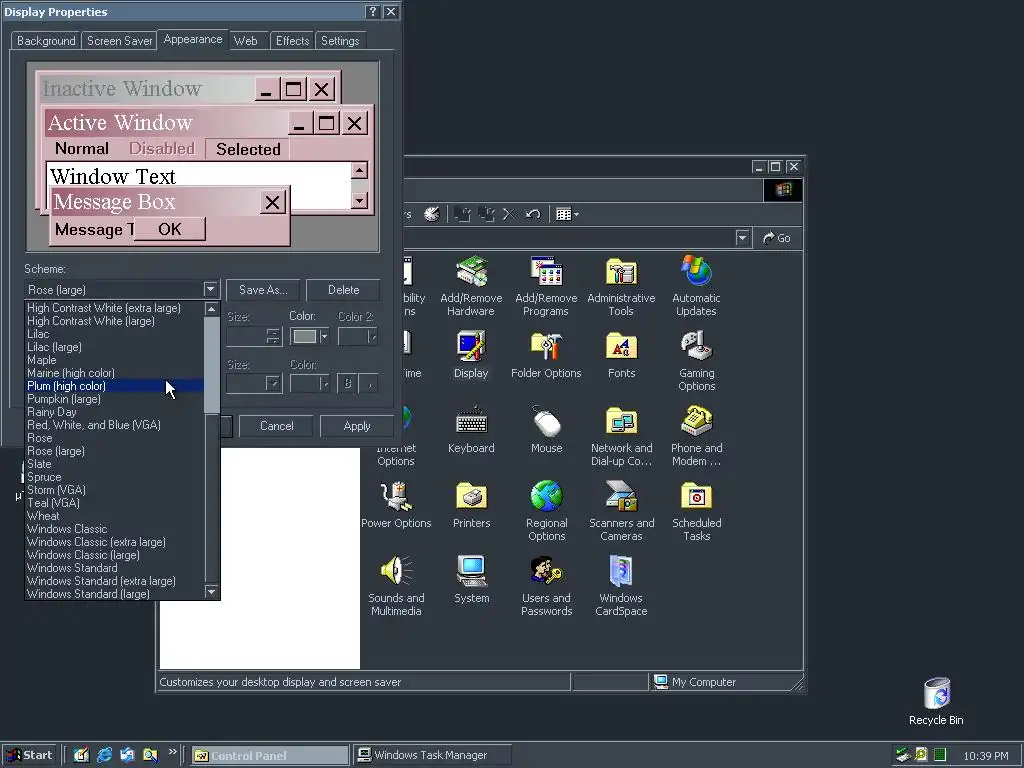Open Network and Dial-up Connections icon
1024x768 pixels.
621,422
